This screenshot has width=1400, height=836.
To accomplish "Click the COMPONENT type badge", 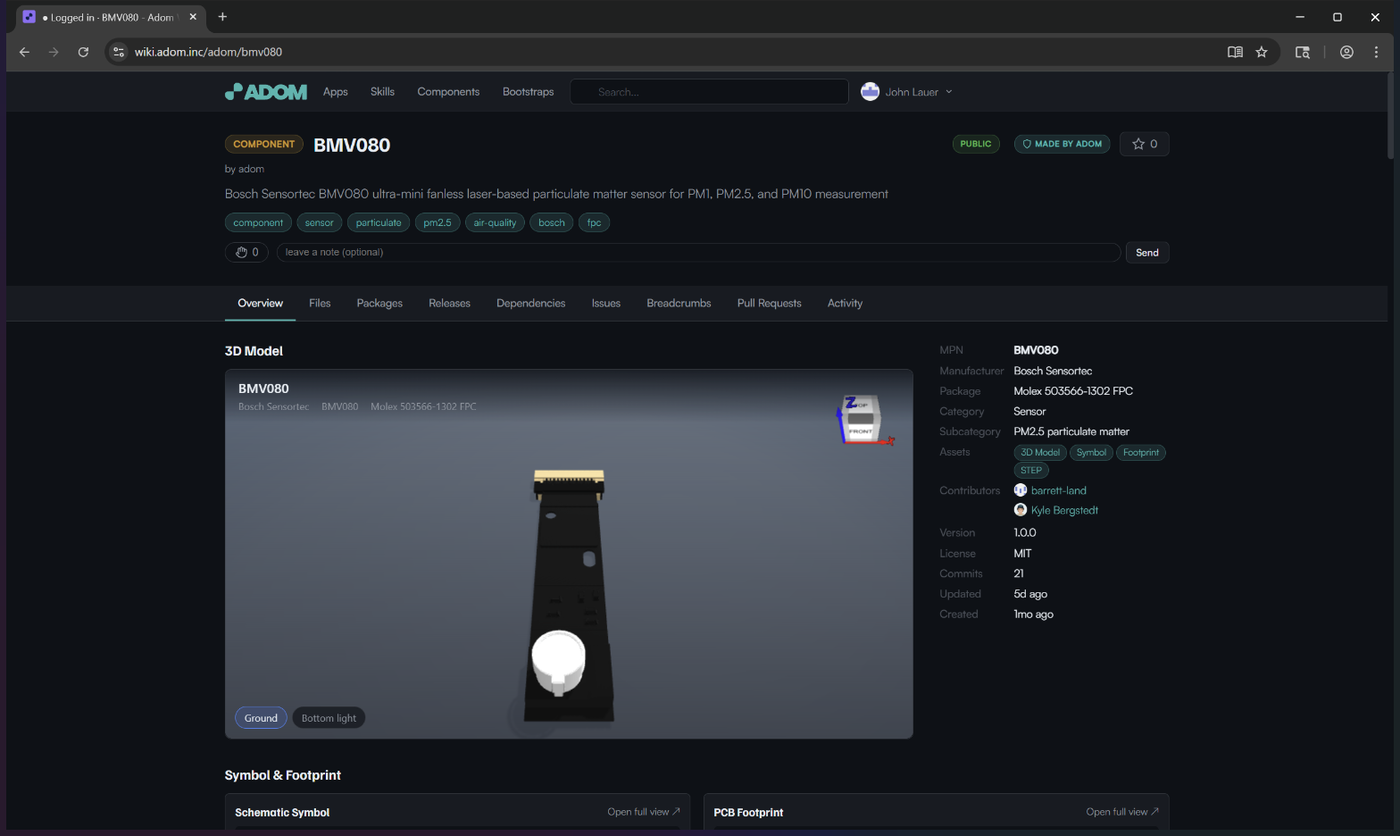I will click(x=264, y=144).
